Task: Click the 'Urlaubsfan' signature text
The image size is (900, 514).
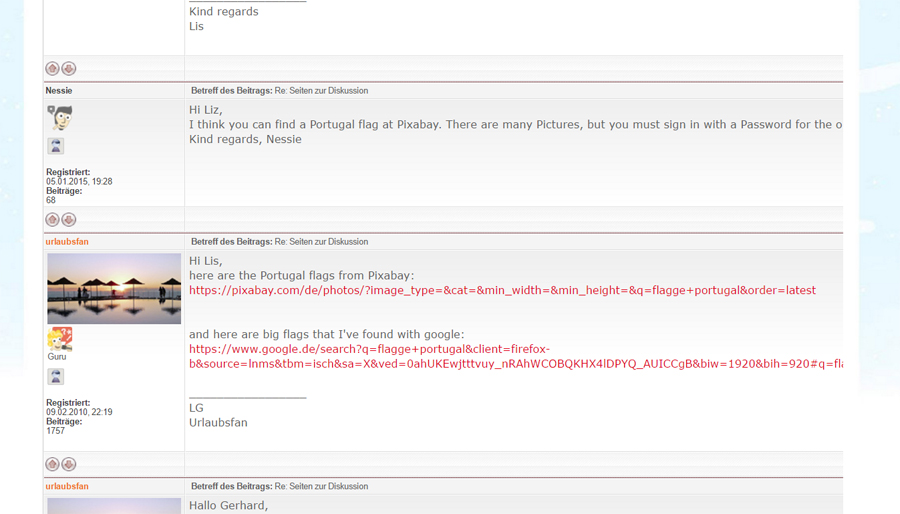Action: click(x=218, y=423)
